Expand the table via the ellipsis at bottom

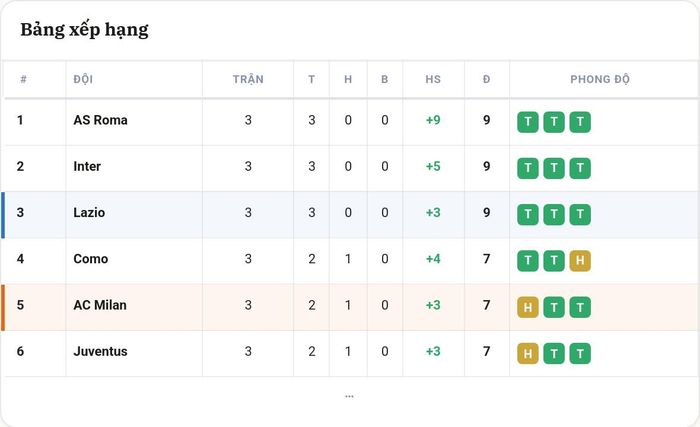[x=349, y=396]
